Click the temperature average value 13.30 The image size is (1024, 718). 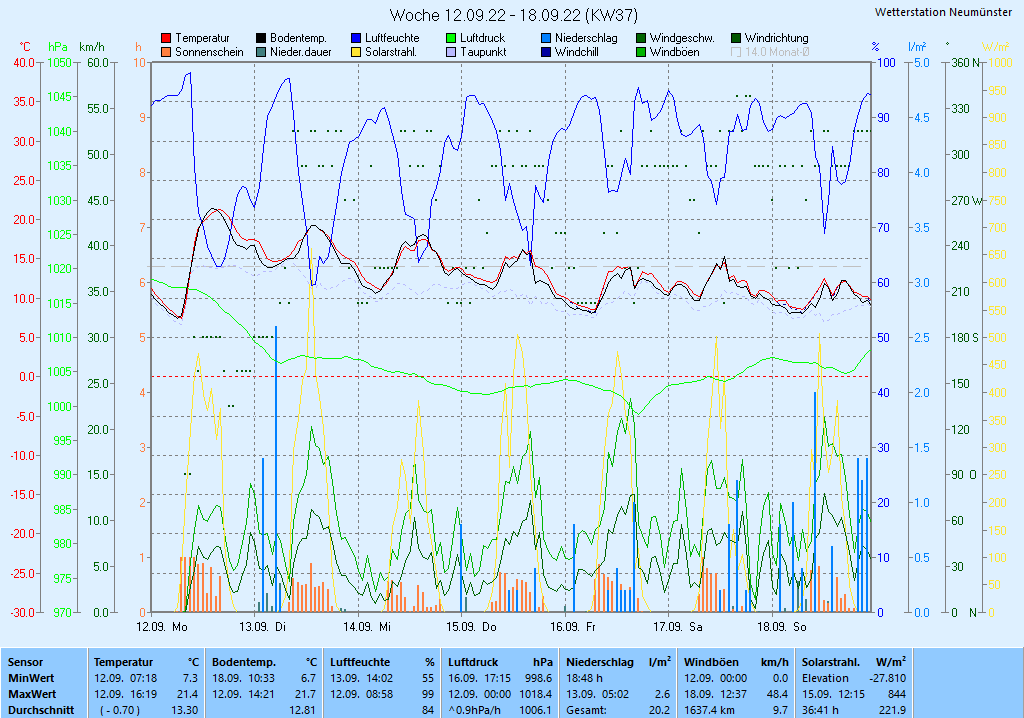tap(184, 710)
